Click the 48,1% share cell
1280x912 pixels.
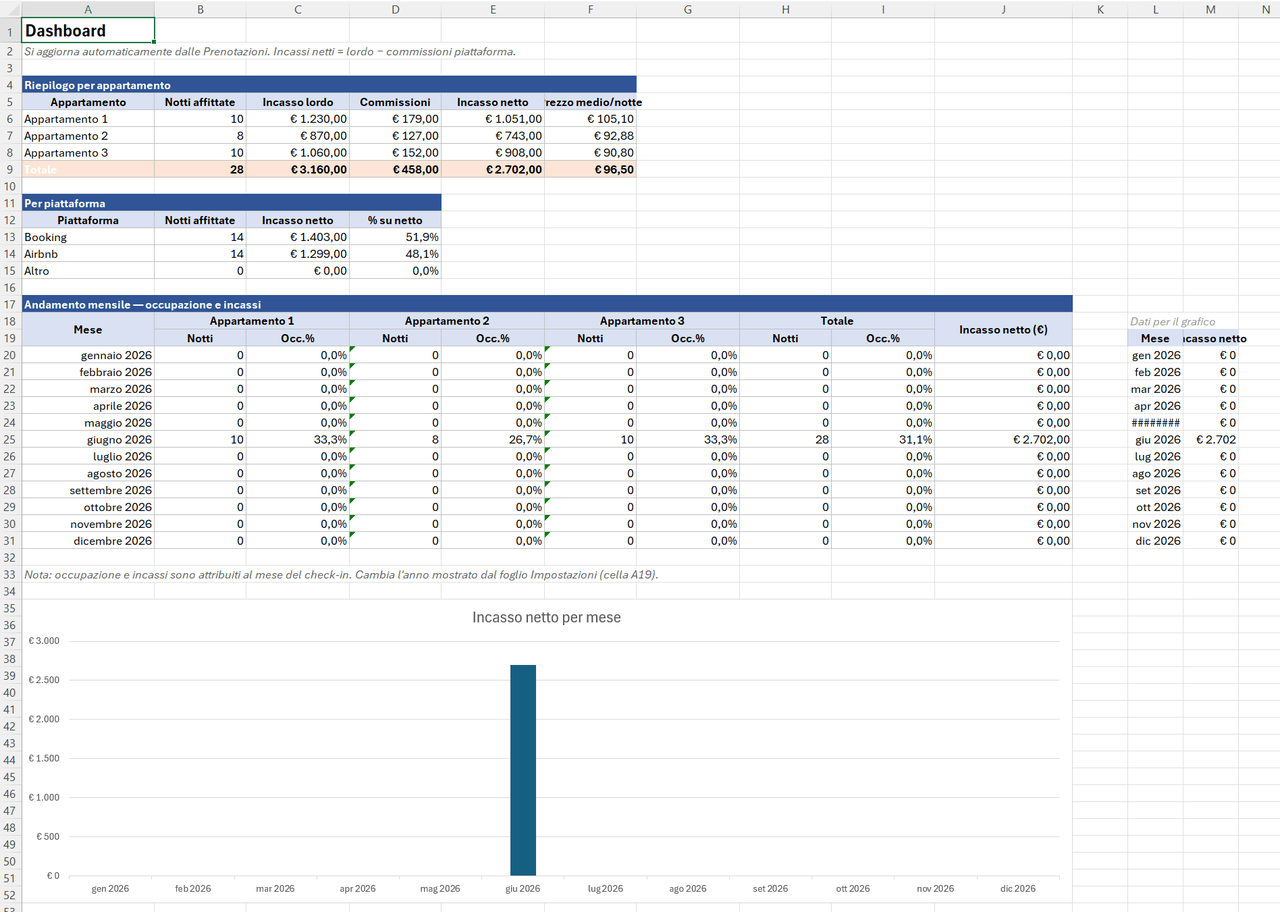(395, 254)
